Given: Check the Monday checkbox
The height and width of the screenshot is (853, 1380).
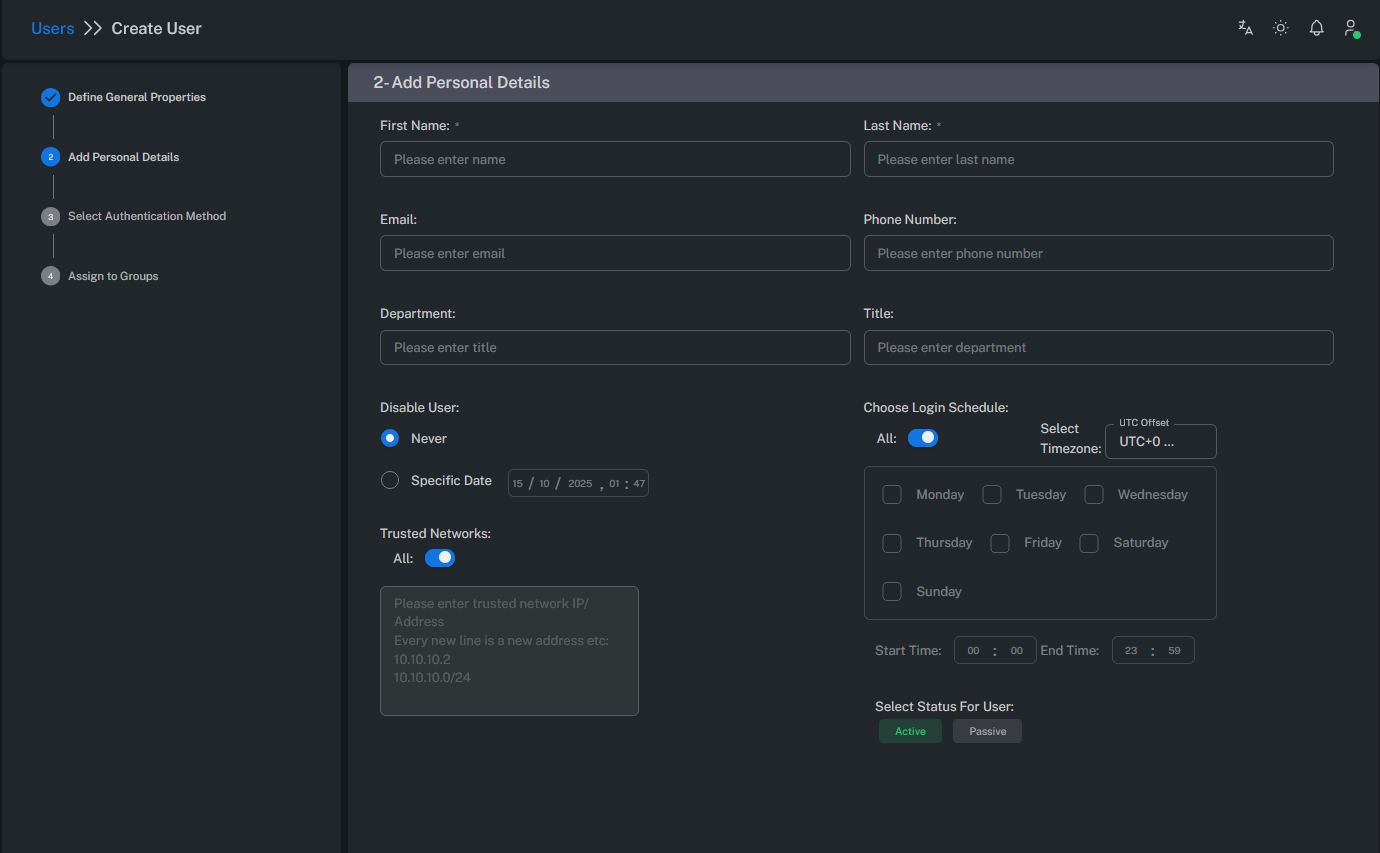Looking at the screenshot, I should [891, 494].
